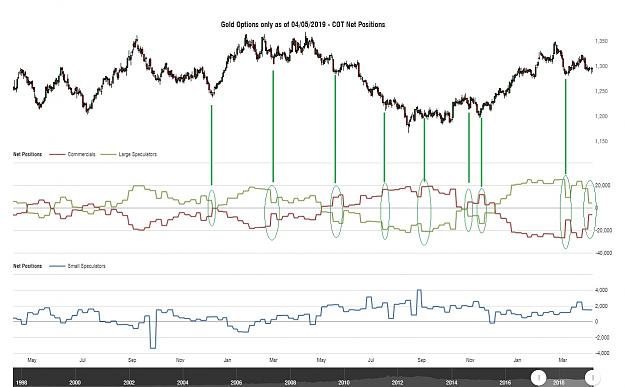Click the red Commercials legend line swatch
The image size is (625, 387).
[x=57, y=154]
